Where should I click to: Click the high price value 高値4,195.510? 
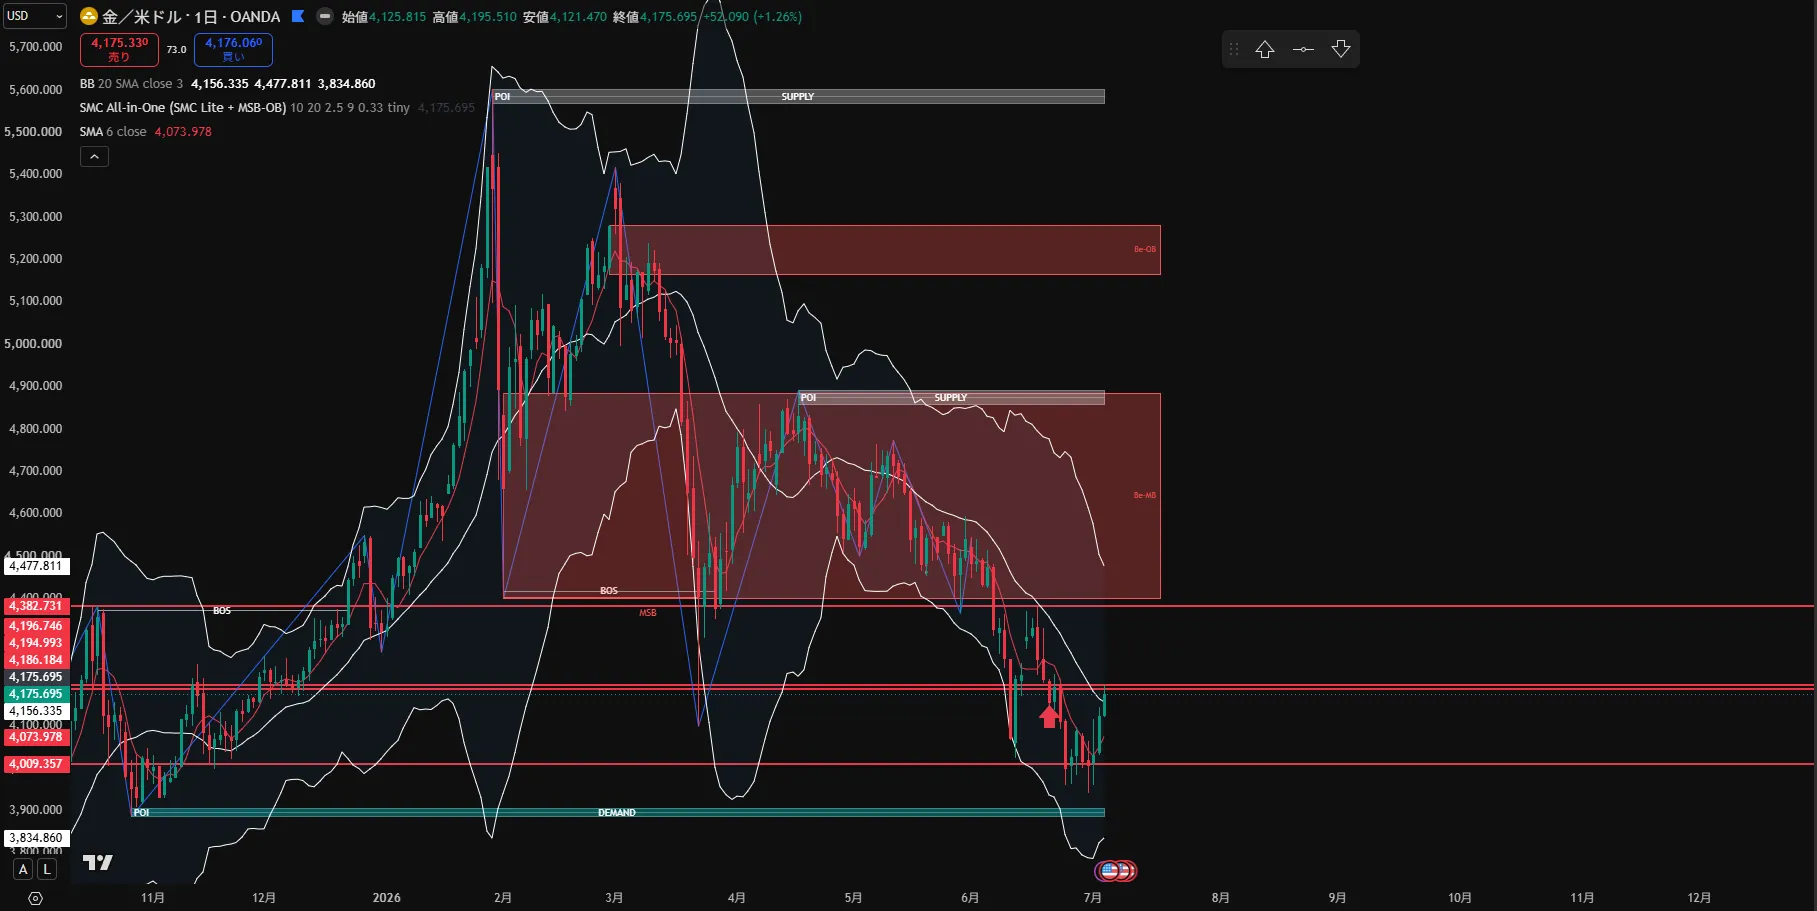474,17
